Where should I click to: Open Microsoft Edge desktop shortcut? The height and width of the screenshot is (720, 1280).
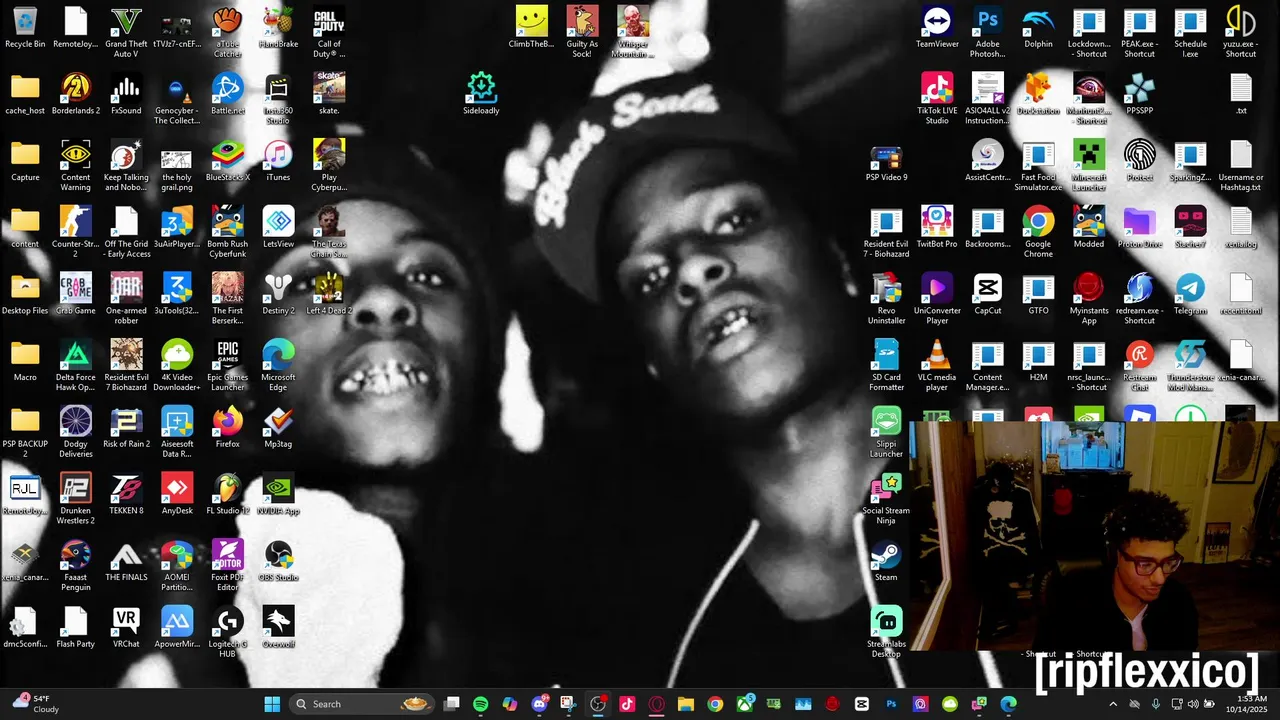278,366
